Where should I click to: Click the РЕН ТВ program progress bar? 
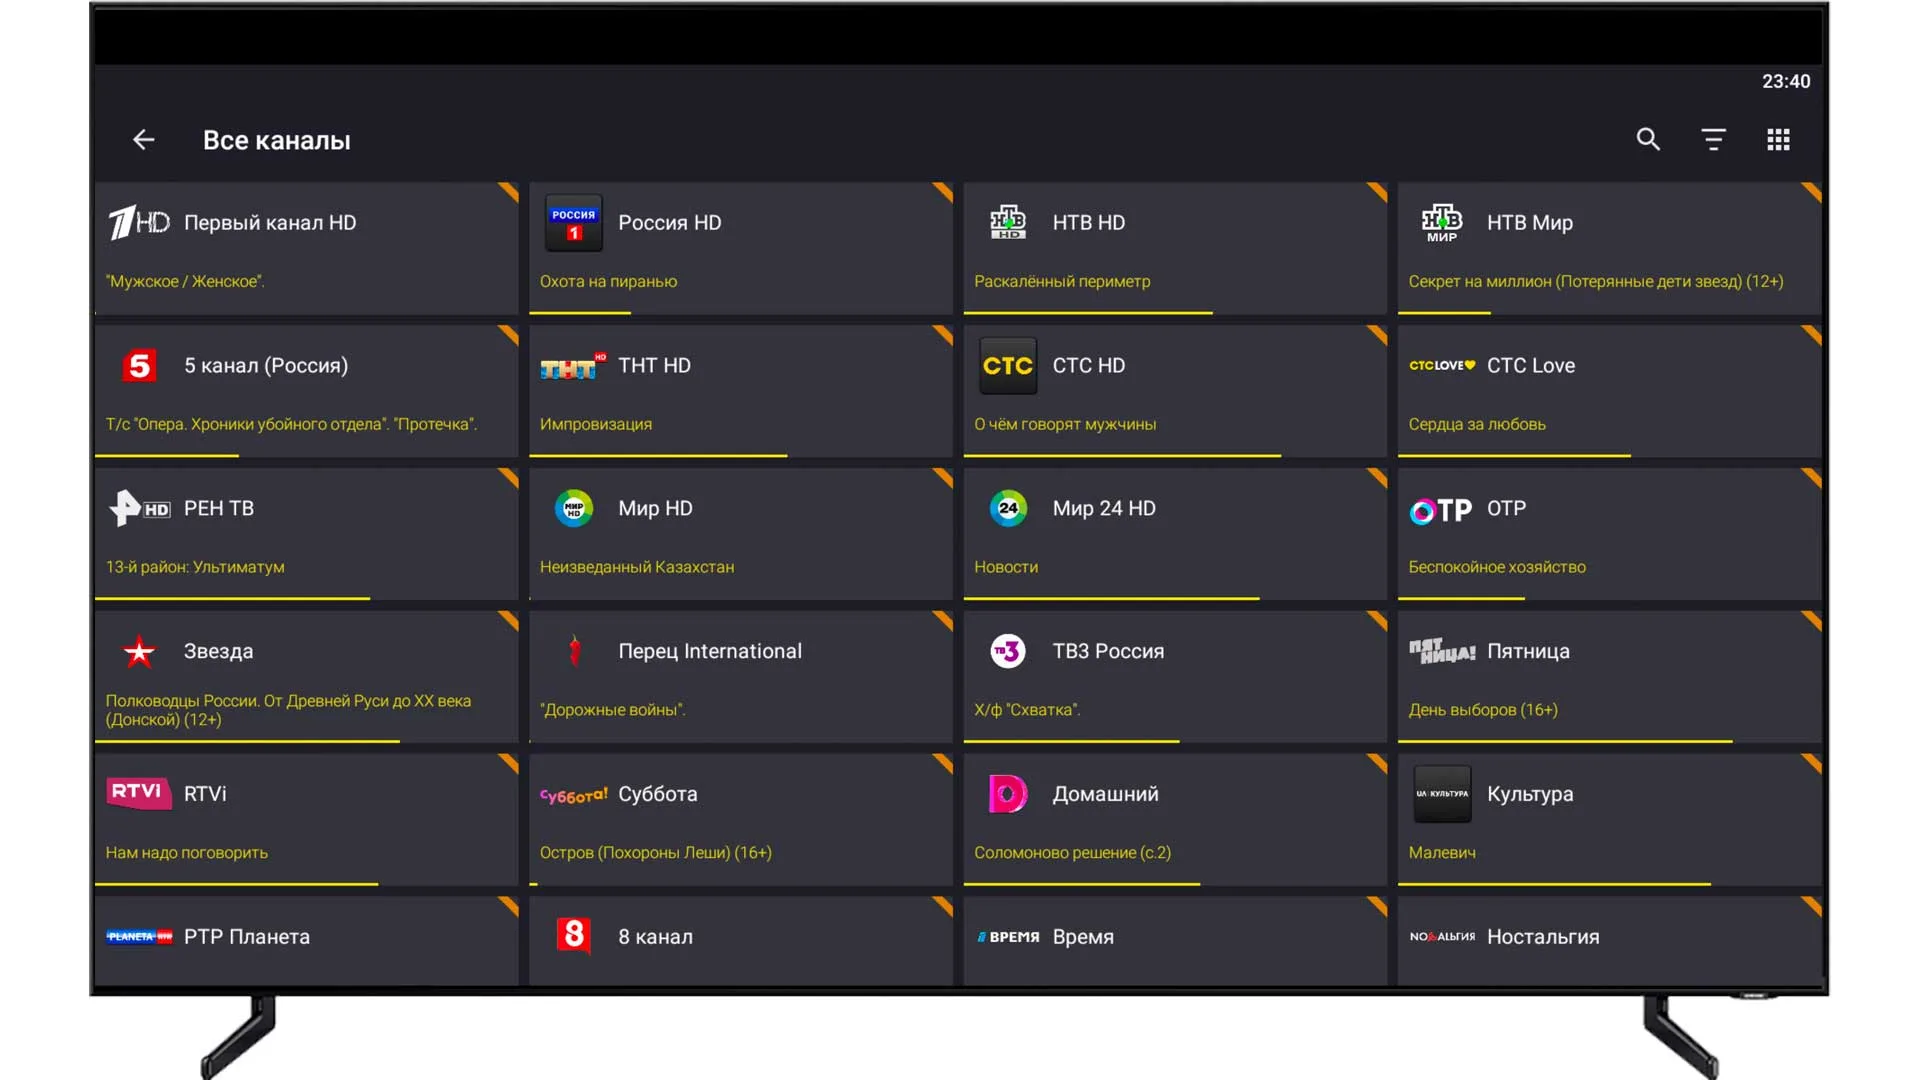point(232,598)
